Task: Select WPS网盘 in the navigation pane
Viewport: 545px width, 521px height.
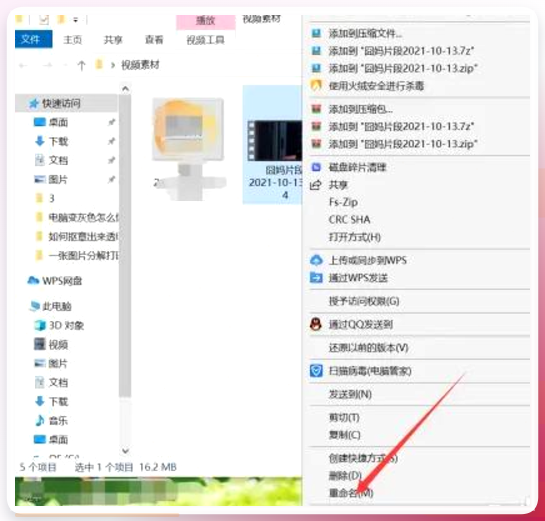Action: click(x=62, y=281)
